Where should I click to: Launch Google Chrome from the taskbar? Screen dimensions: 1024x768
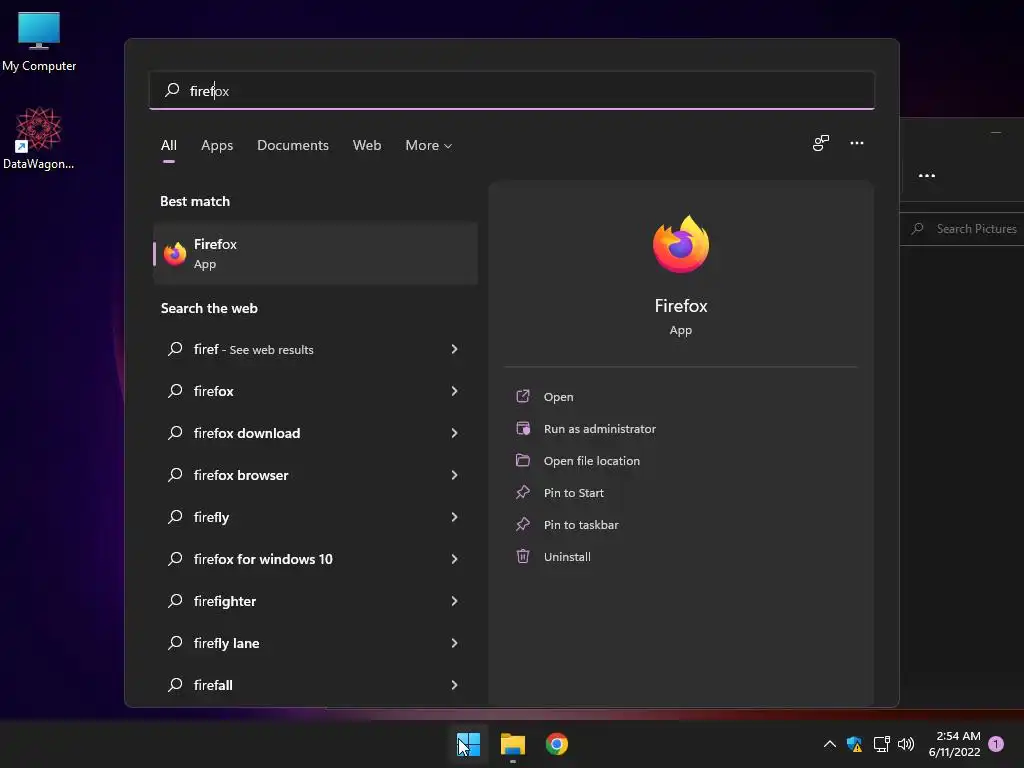pos(556,744)
